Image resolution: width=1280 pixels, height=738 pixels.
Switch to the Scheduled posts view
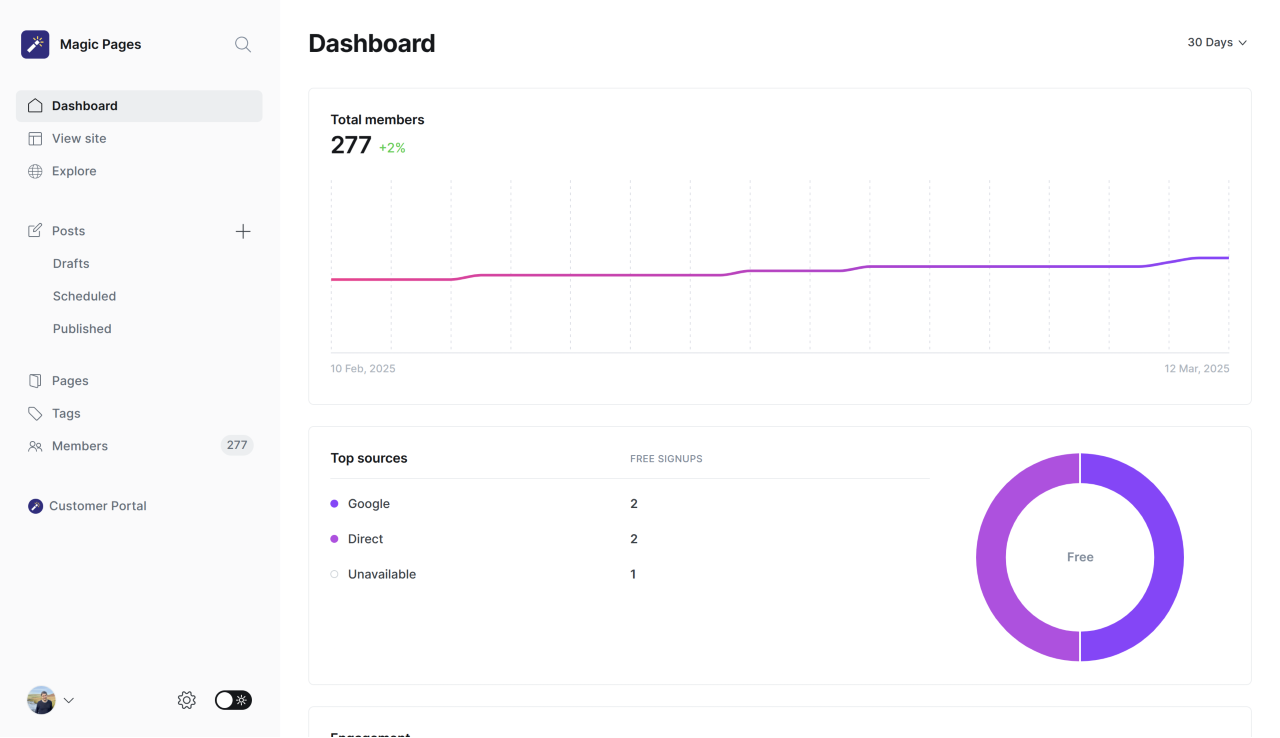[x=84, y=296]
